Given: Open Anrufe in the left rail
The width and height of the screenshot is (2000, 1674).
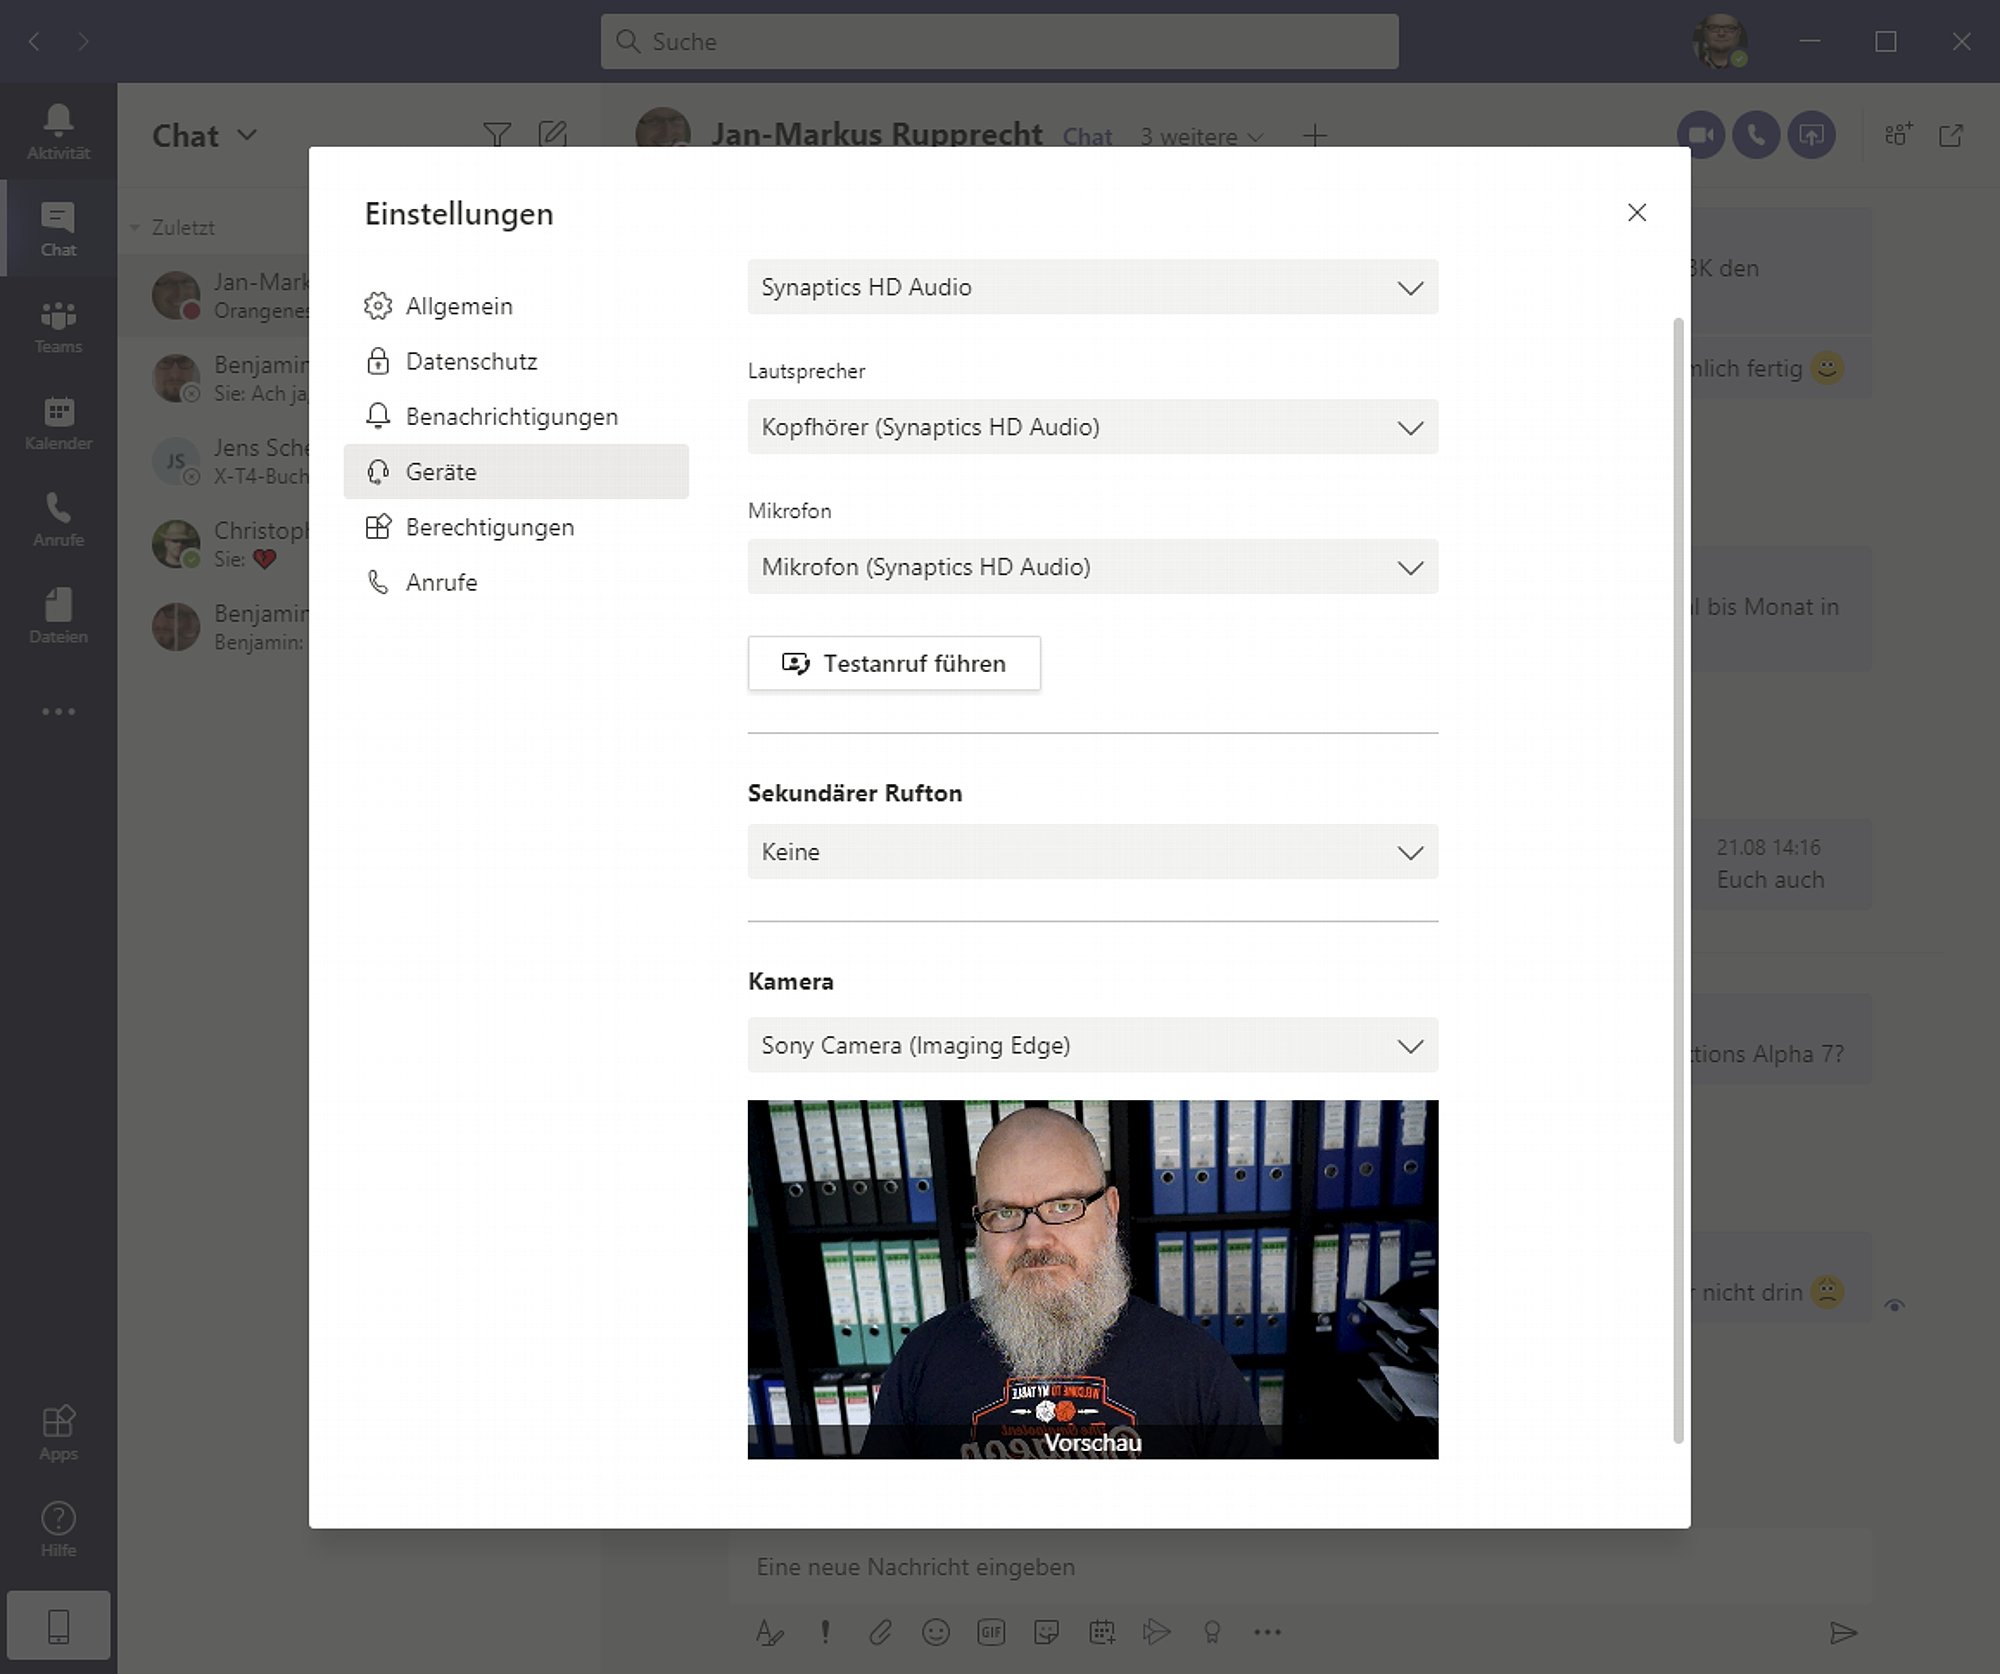Looking at the screenshot, I should click(58, 519).
